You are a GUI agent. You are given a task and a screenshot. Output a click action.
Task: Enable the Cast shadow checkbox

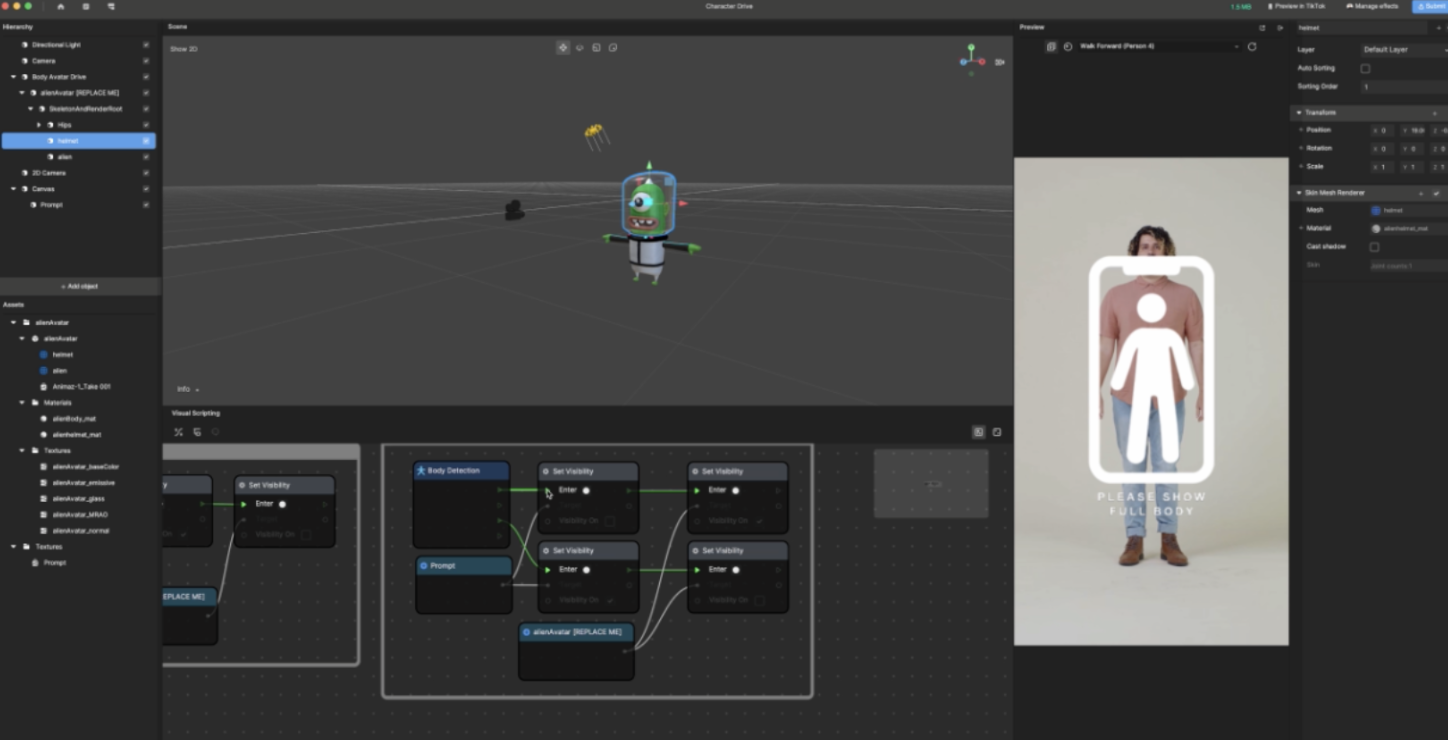pos(1374,247)
